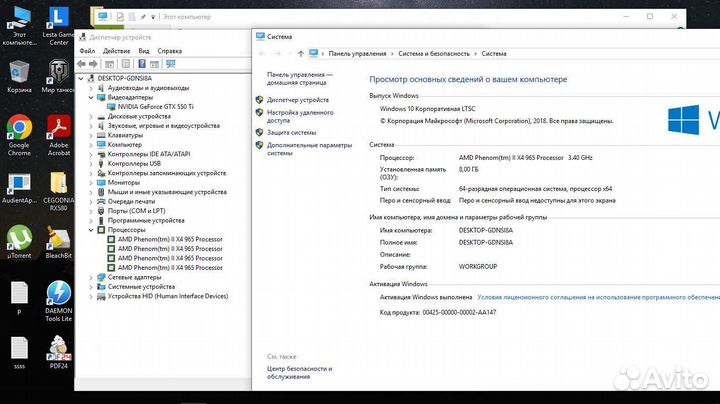720x404 pixels.
Task: Maximize the Этот компьютер explorer window
Action: 650,17
